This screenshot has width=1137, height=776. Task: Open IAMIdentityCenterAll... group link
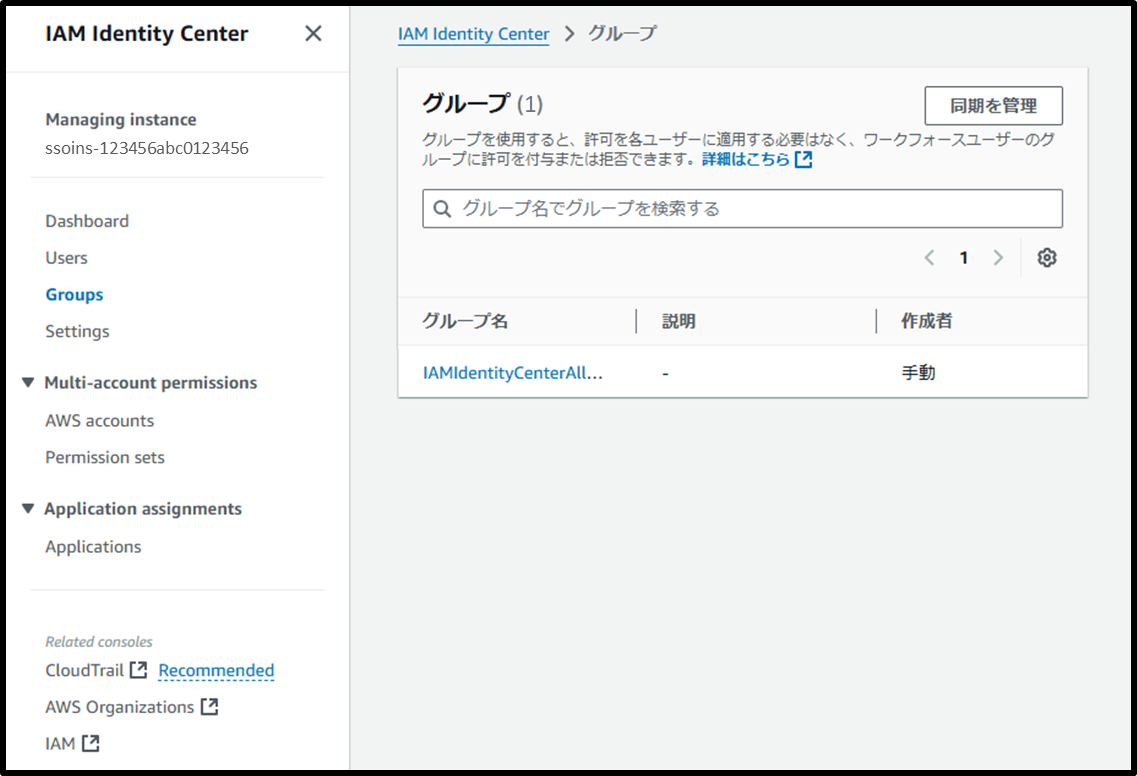click(513, 373)
